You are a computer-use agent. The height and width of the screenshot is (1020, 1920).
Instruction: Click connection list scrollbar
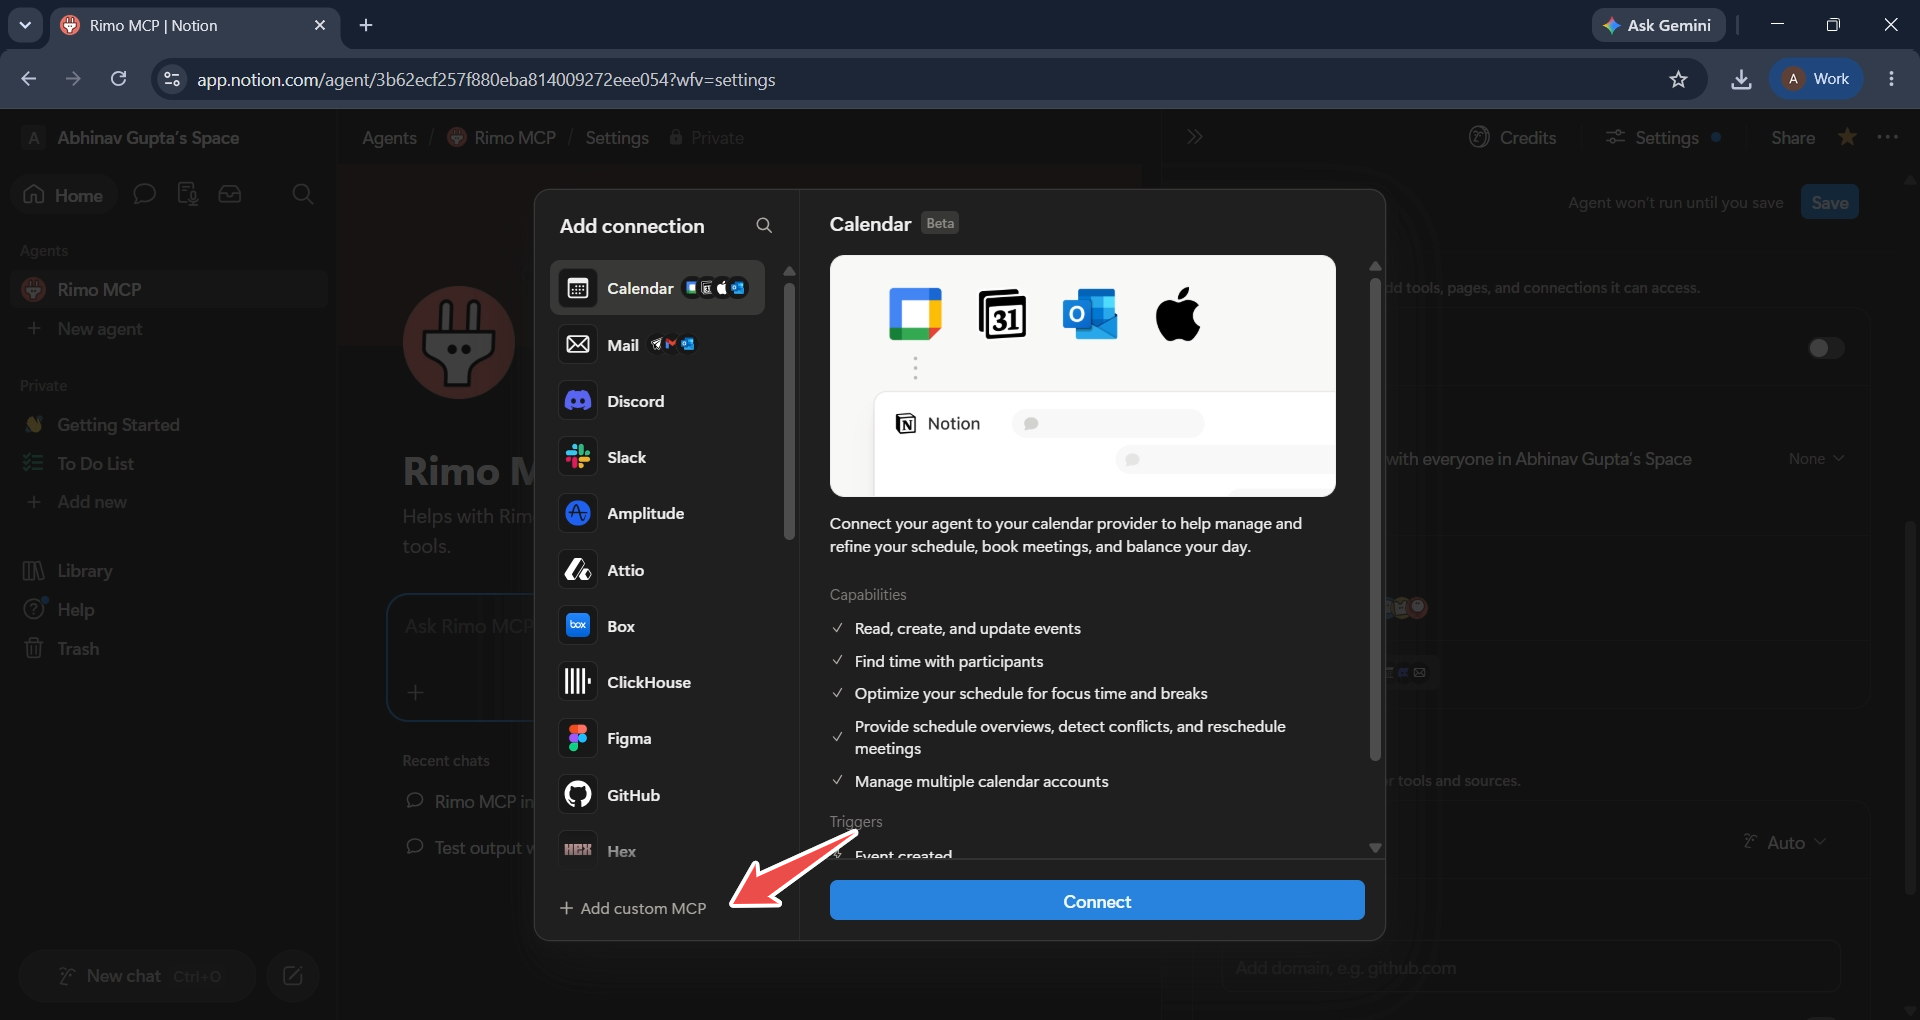(789, 410)
